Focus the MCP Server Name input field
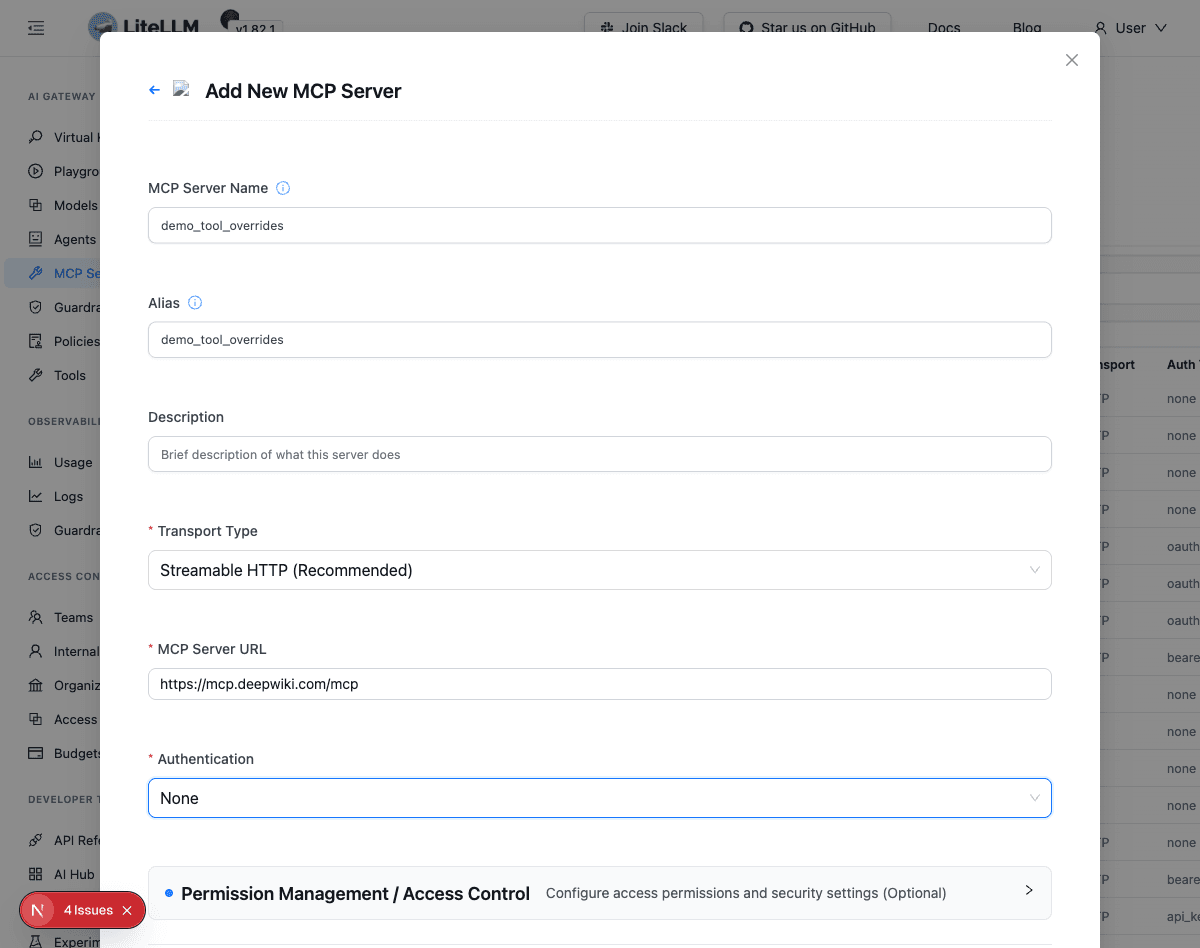1200x948 pixels. coord(600,225)
